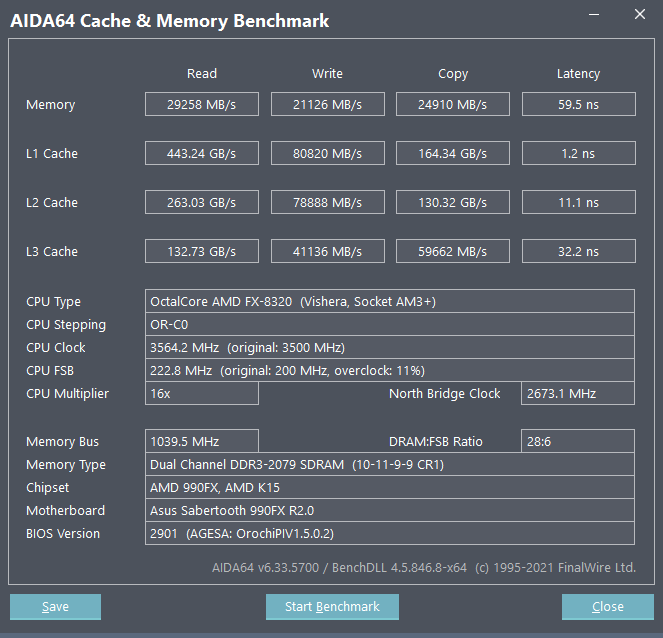Screen dimensions: 663x638
Task: Select the OctalCore AMD FX-8320 CPU Type field
Action: coord(389,301)
